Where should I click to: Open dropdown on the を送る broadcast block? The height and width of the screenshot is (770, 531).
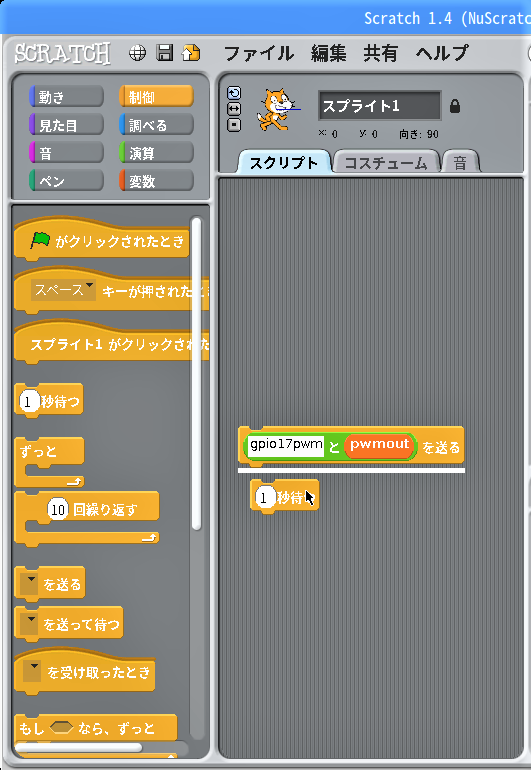(x=30, y=584)
